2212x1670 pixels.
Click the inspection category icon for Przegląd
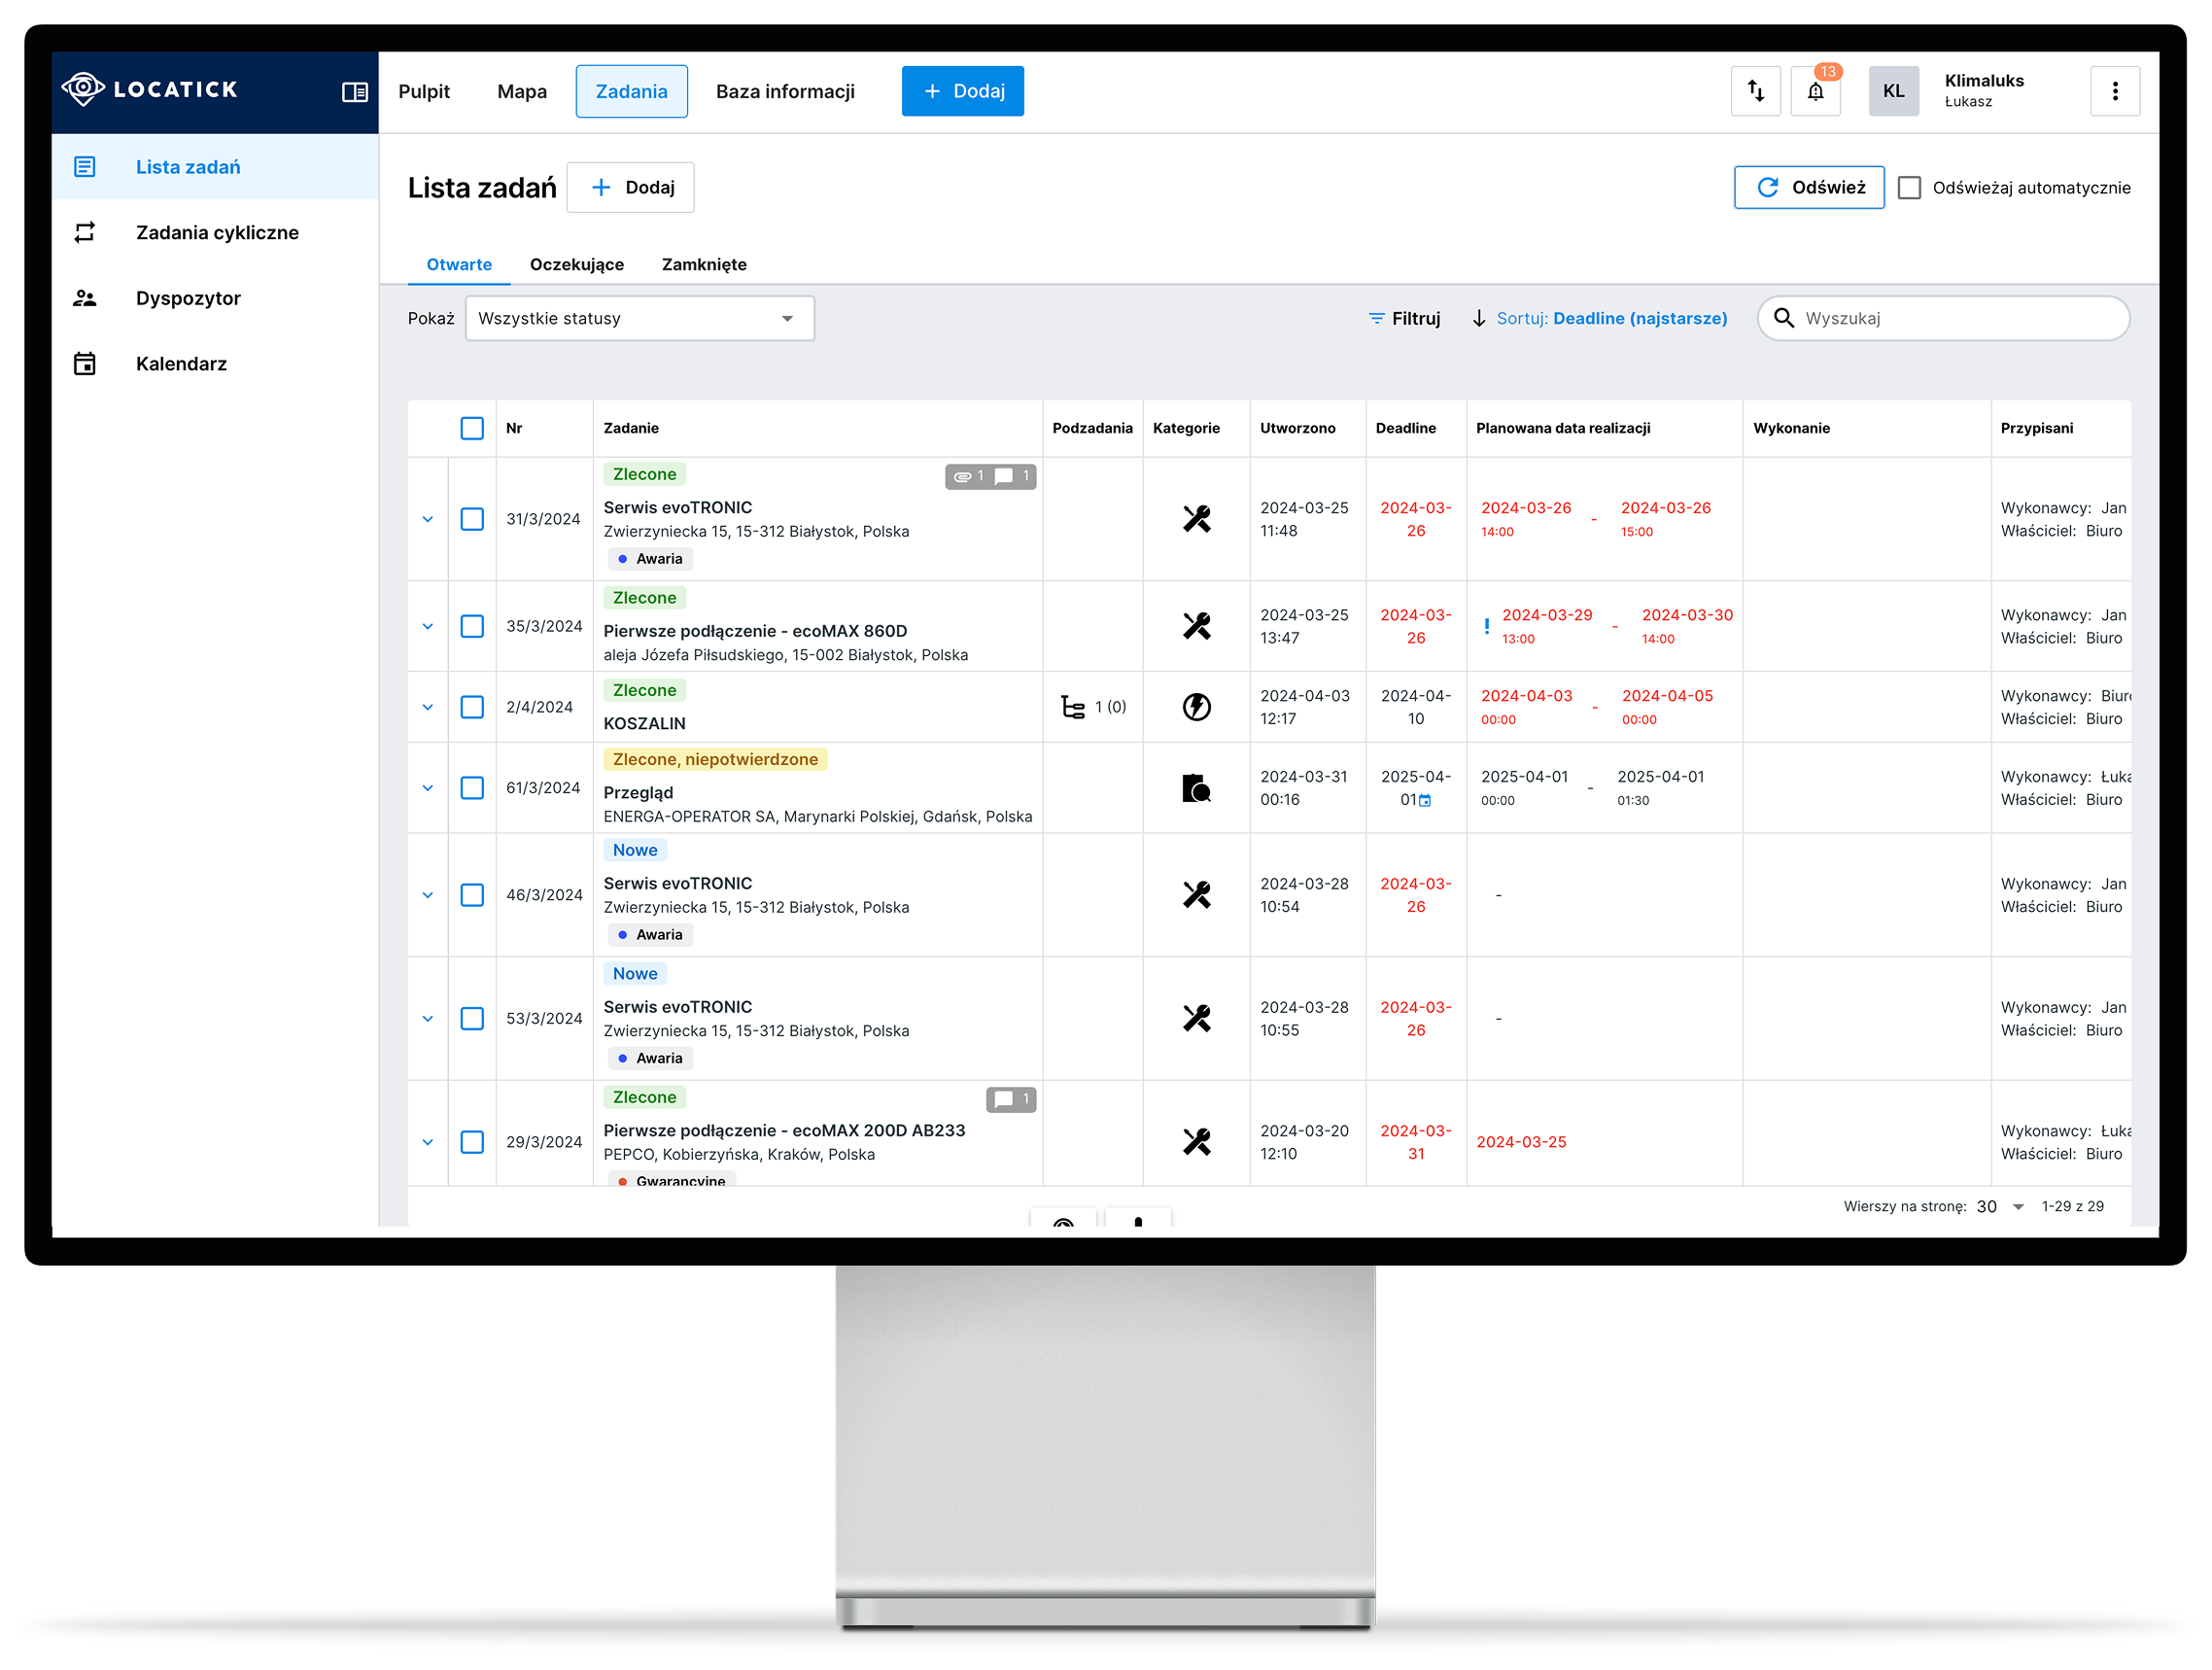pyautogui.click(x=1196, y=788)
